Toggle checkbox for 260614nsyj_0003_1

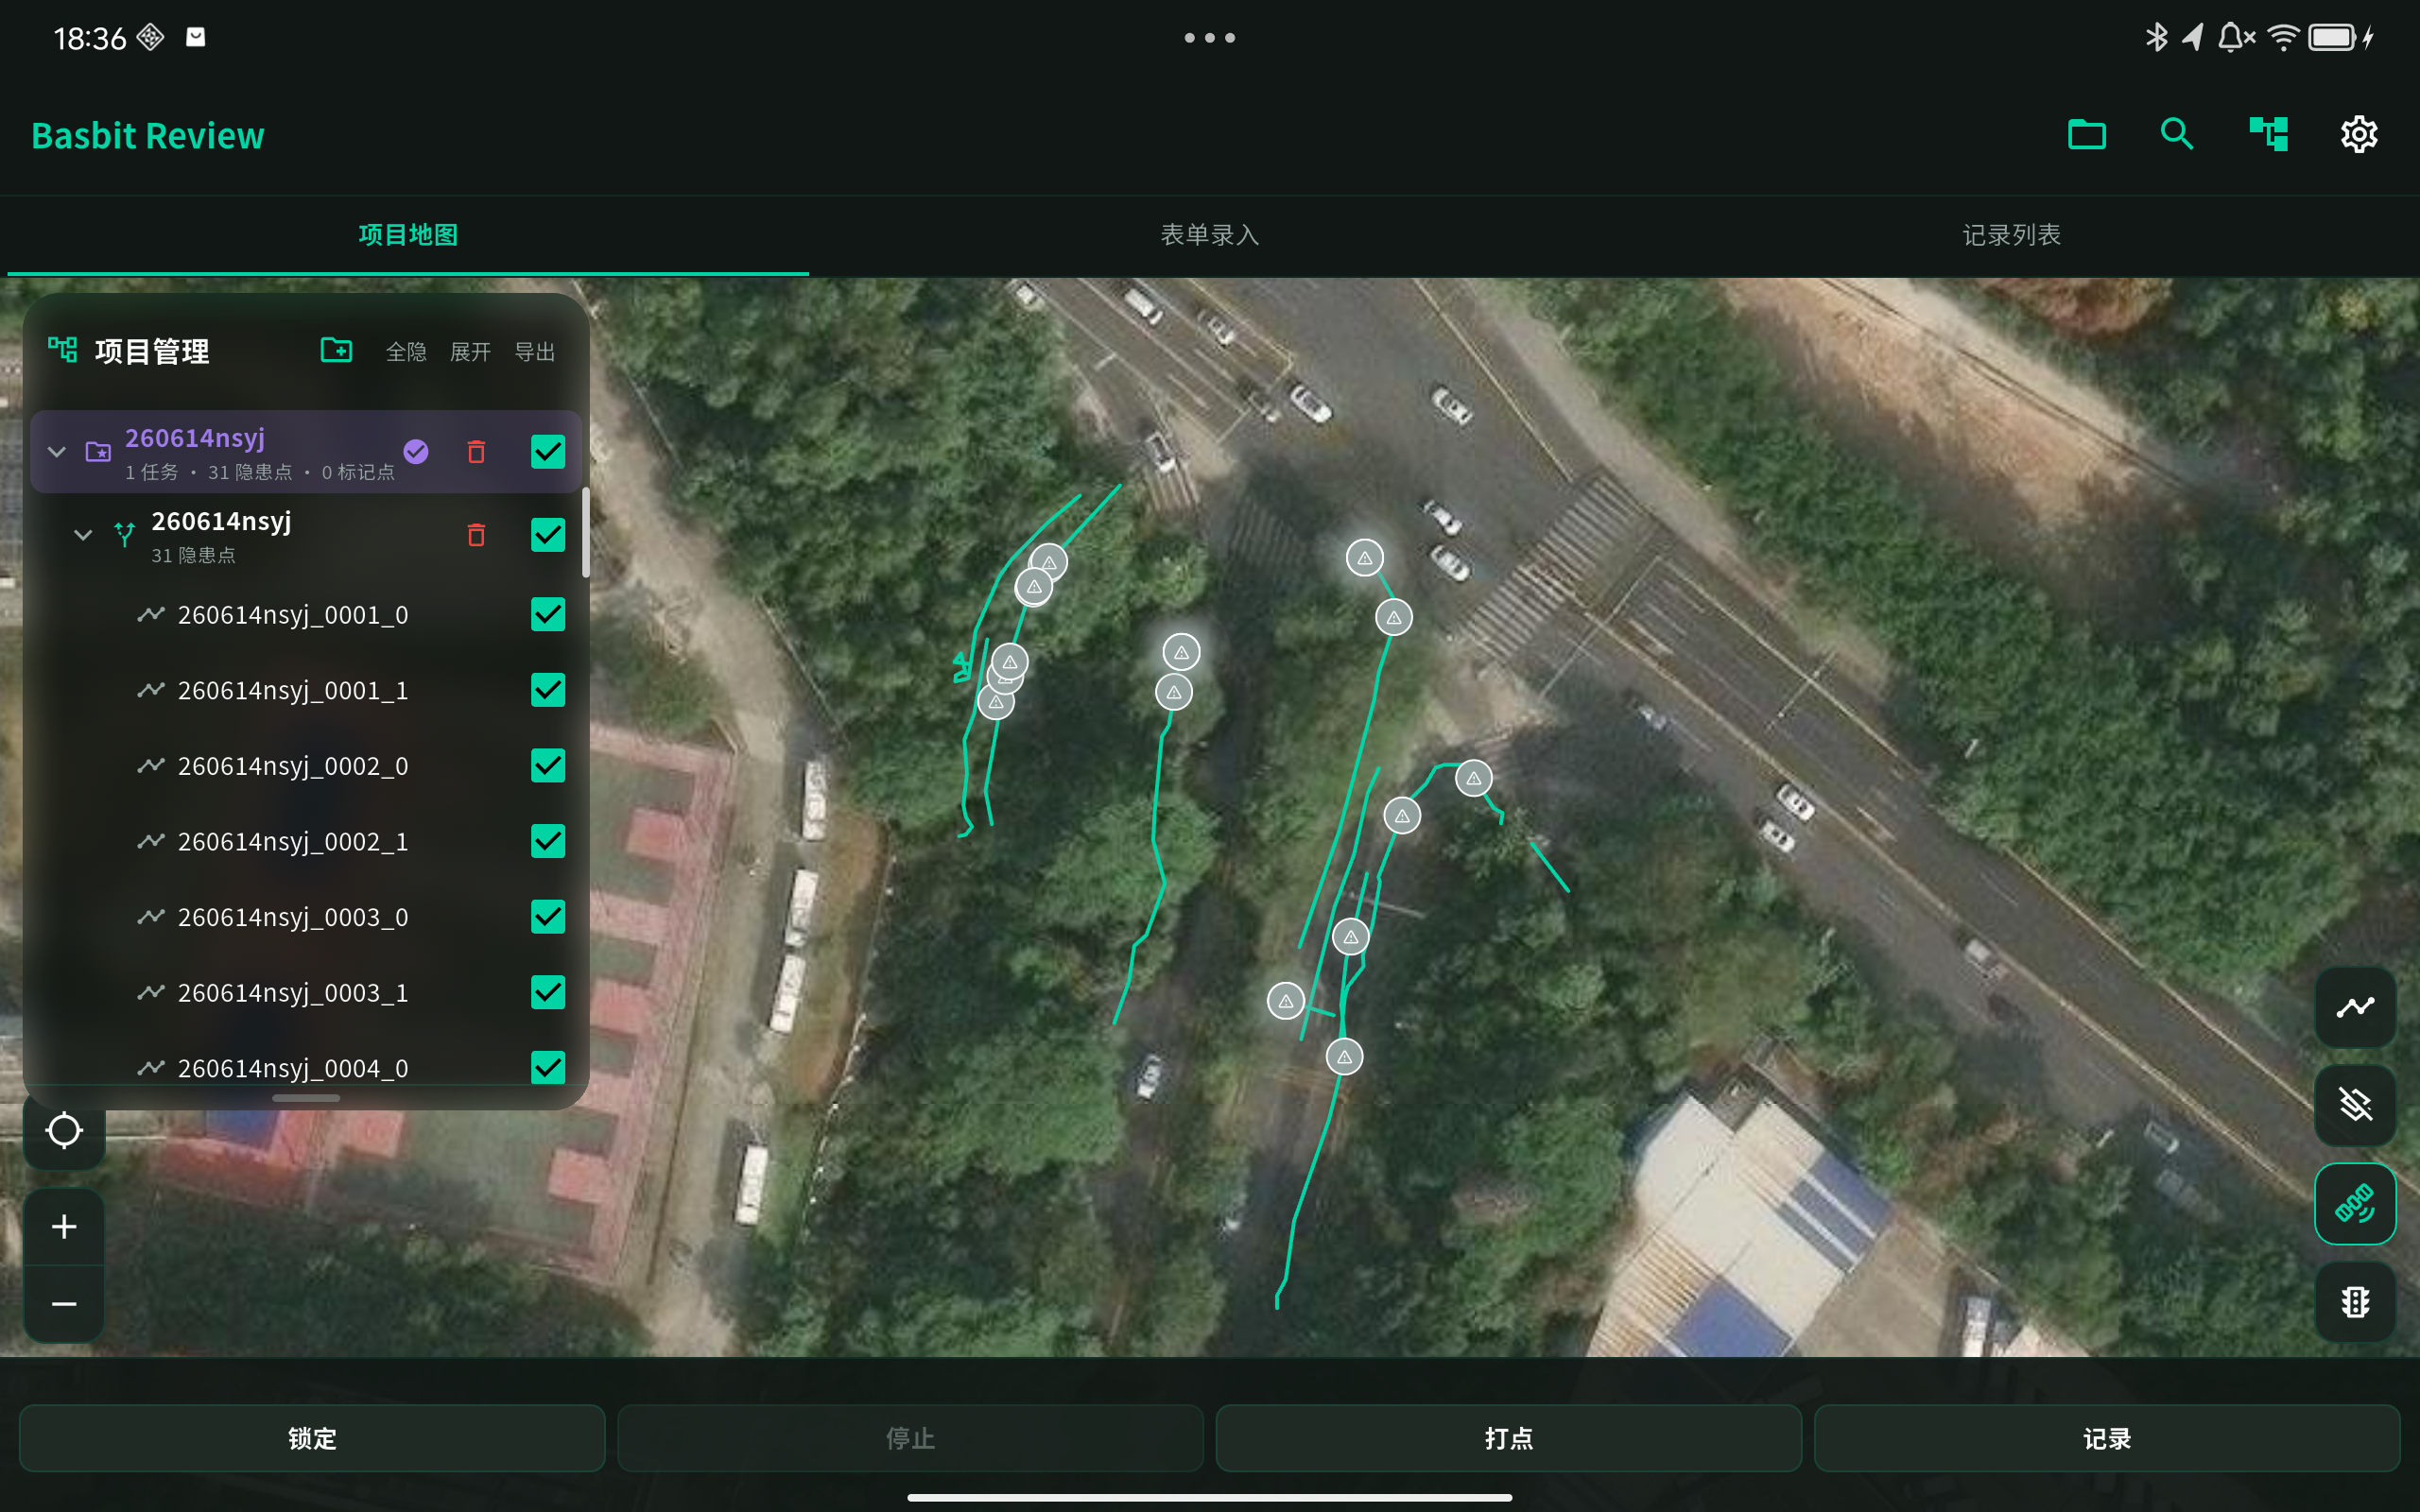(548, 992)
